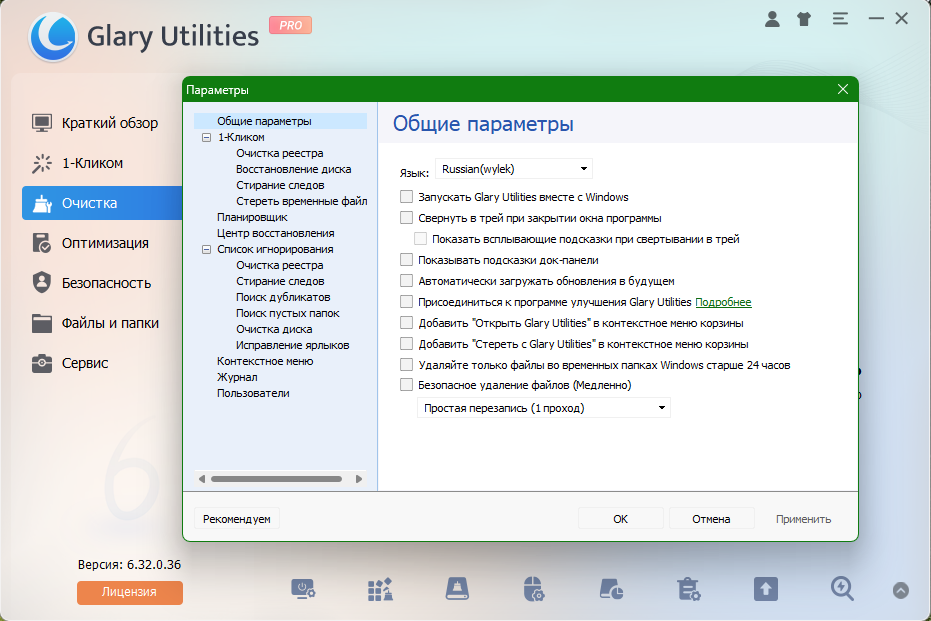The width and height of the screenshot is (931, 621).
Task: Collapse the 1-Кликом tree node
Action: pos(206,138)
